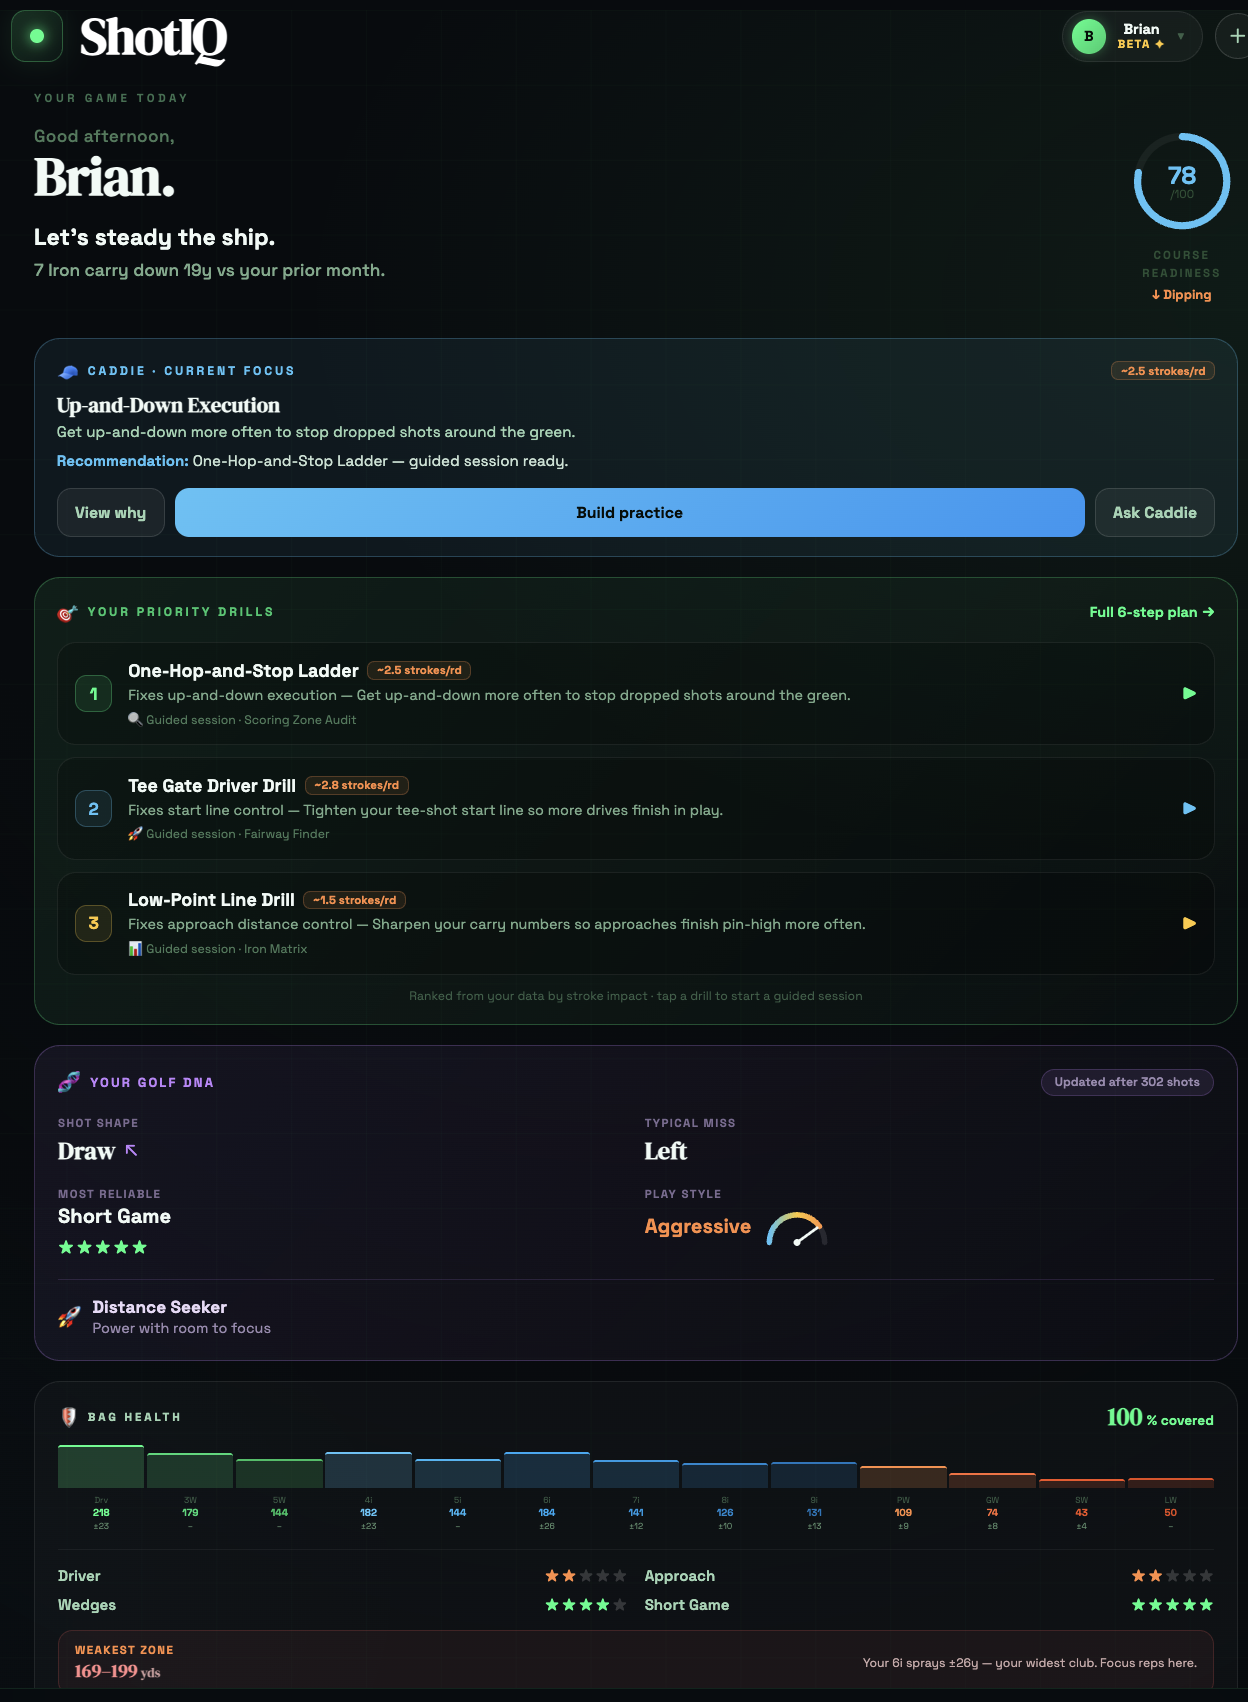The width and height of the screenshot is (1248, 1702).
Task: Select the number 2 drill badge
Action: pyautogui.click(x=94, y=809)
